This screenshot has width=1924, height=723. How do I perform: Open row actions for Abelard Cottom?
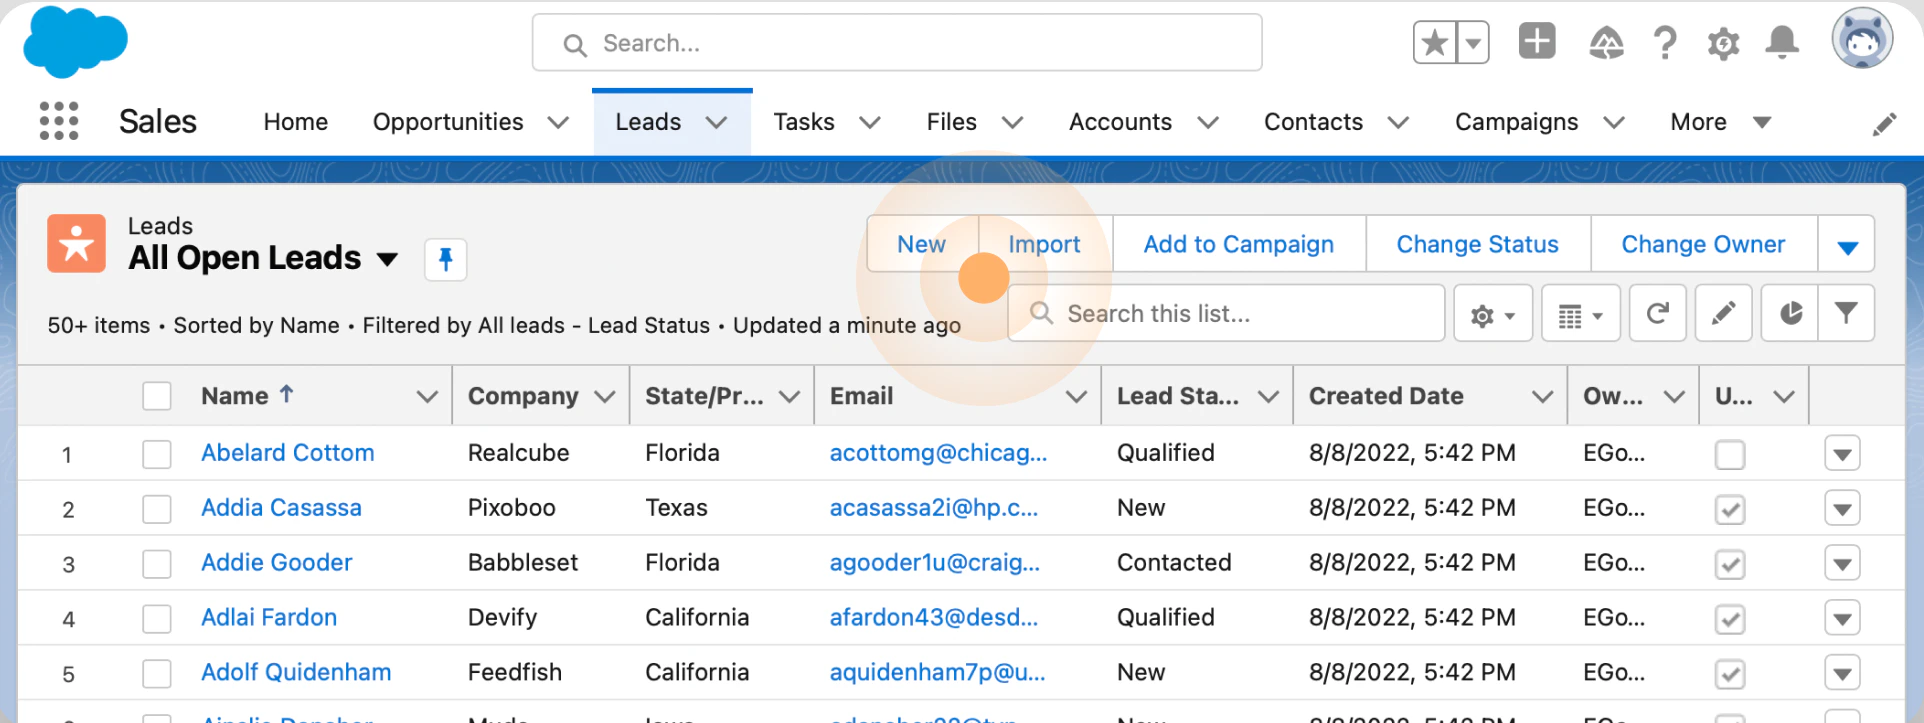(1842, 454)
